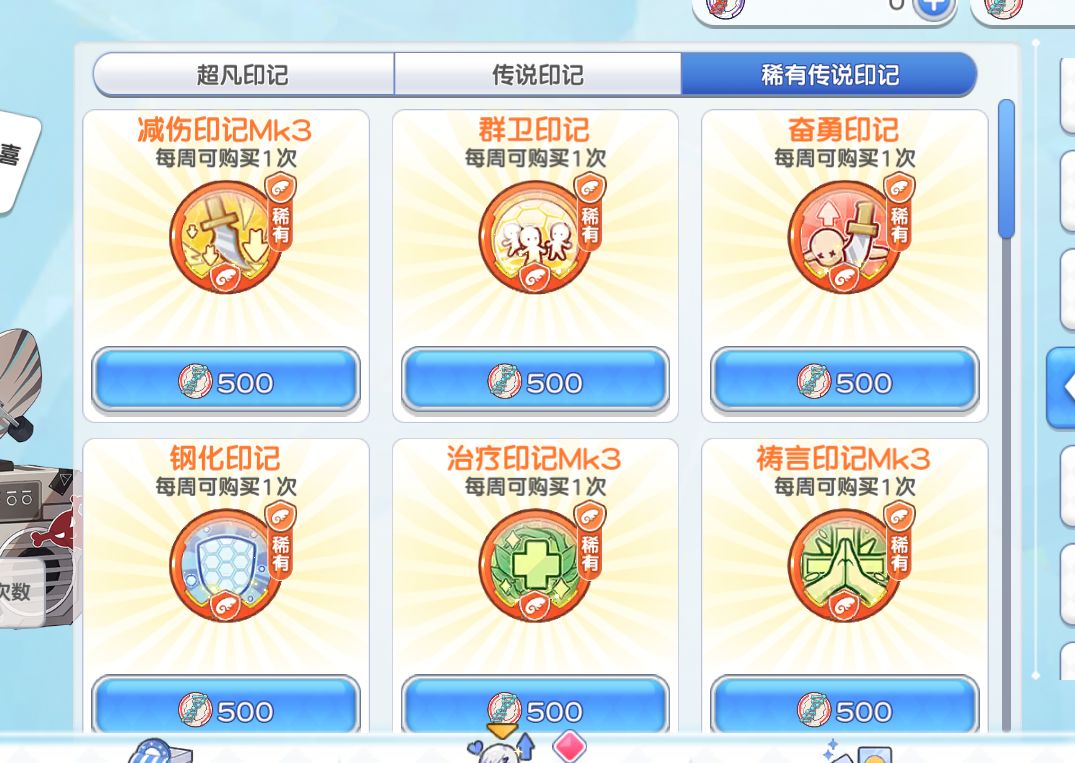Buy 减伤印记Mk3 for 500

pyautogui.click(x=226, y=381)
